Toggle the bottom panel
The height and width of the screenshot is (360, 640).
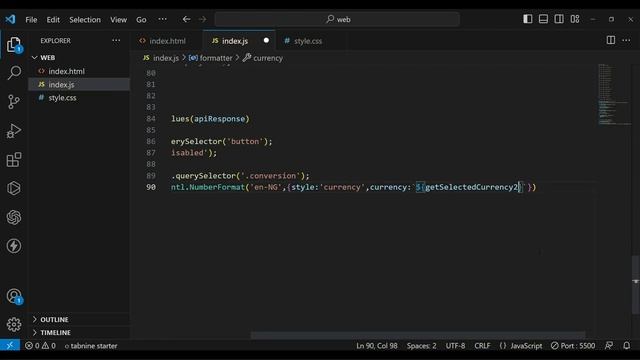coord(543,19)
